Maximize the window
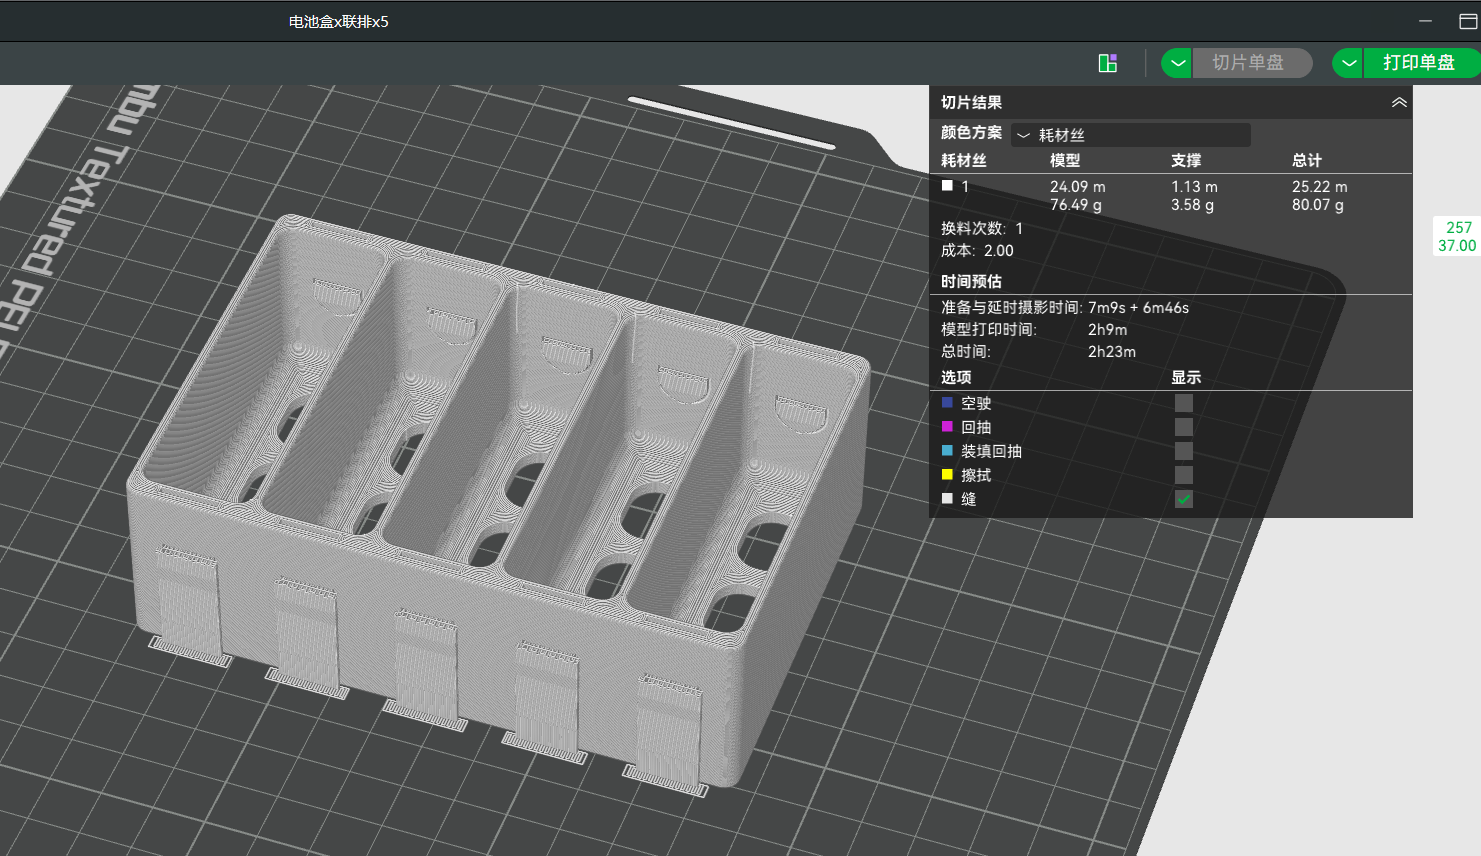The image size is (1481, 856). (1468, 21)
